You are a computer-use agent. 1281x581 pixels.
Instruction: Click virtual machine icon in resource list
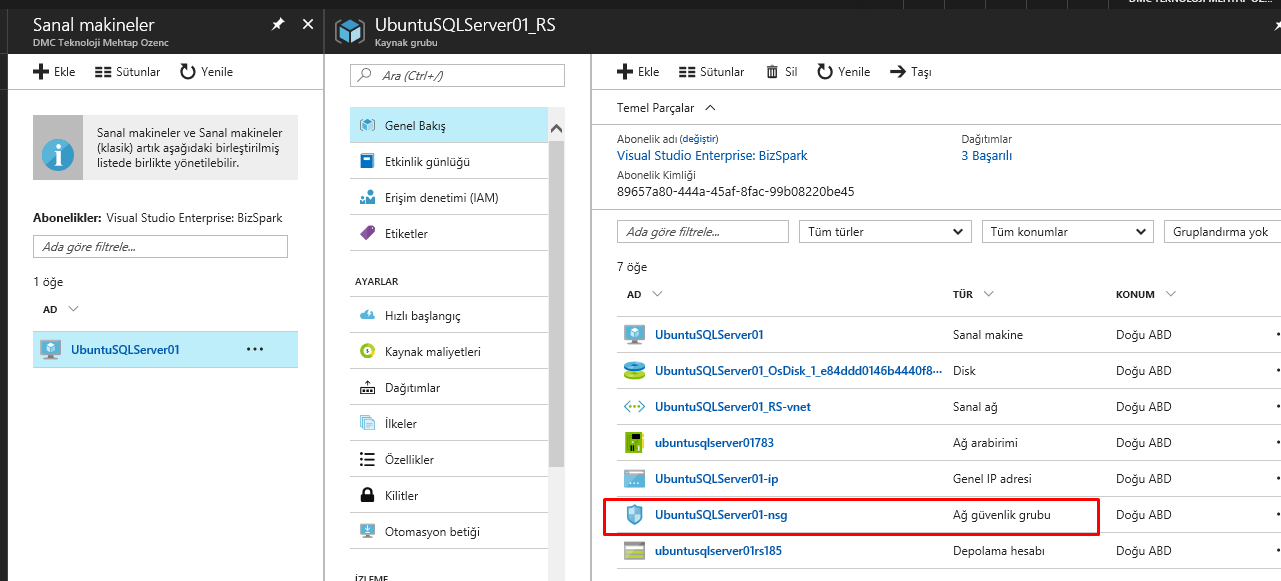[634, 335]
